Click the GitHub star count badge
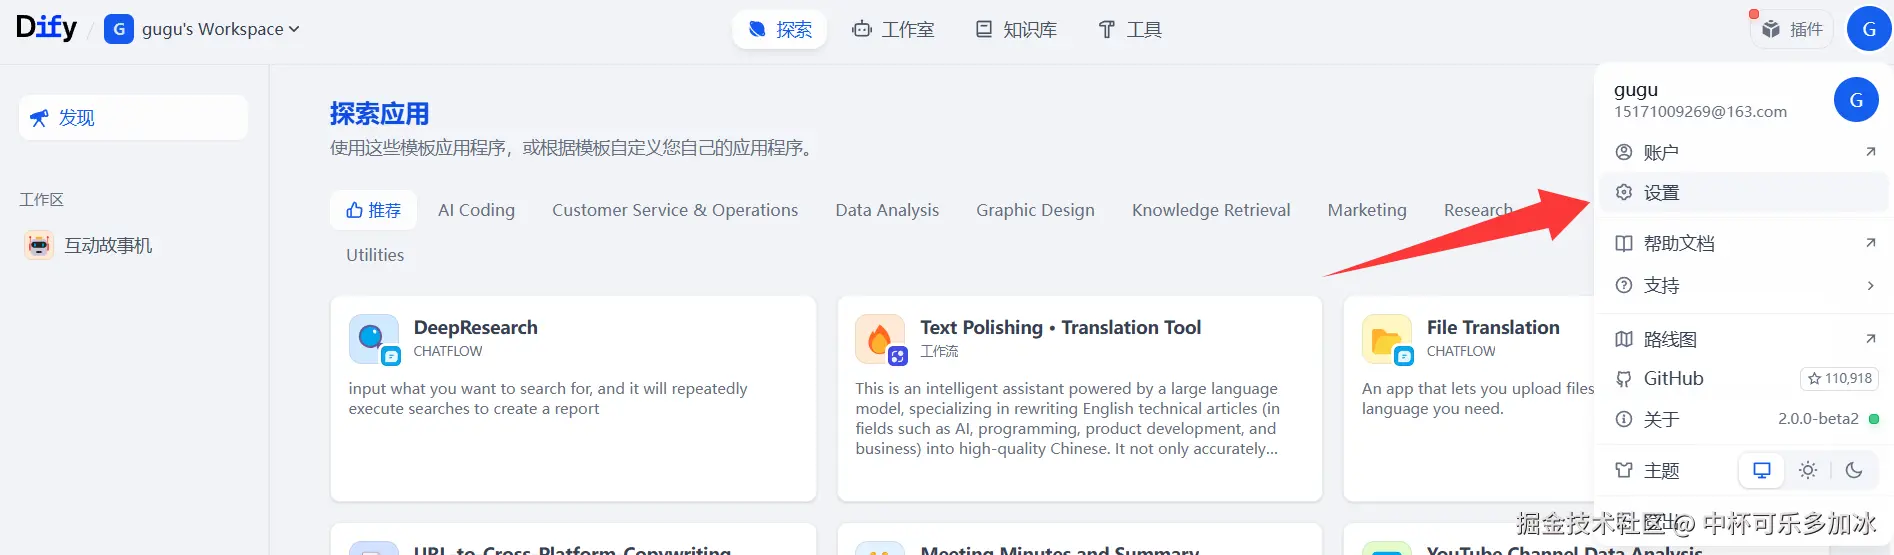This screenshot has height=555, width=1894. pyautogui.click(x=1839, y=379)
